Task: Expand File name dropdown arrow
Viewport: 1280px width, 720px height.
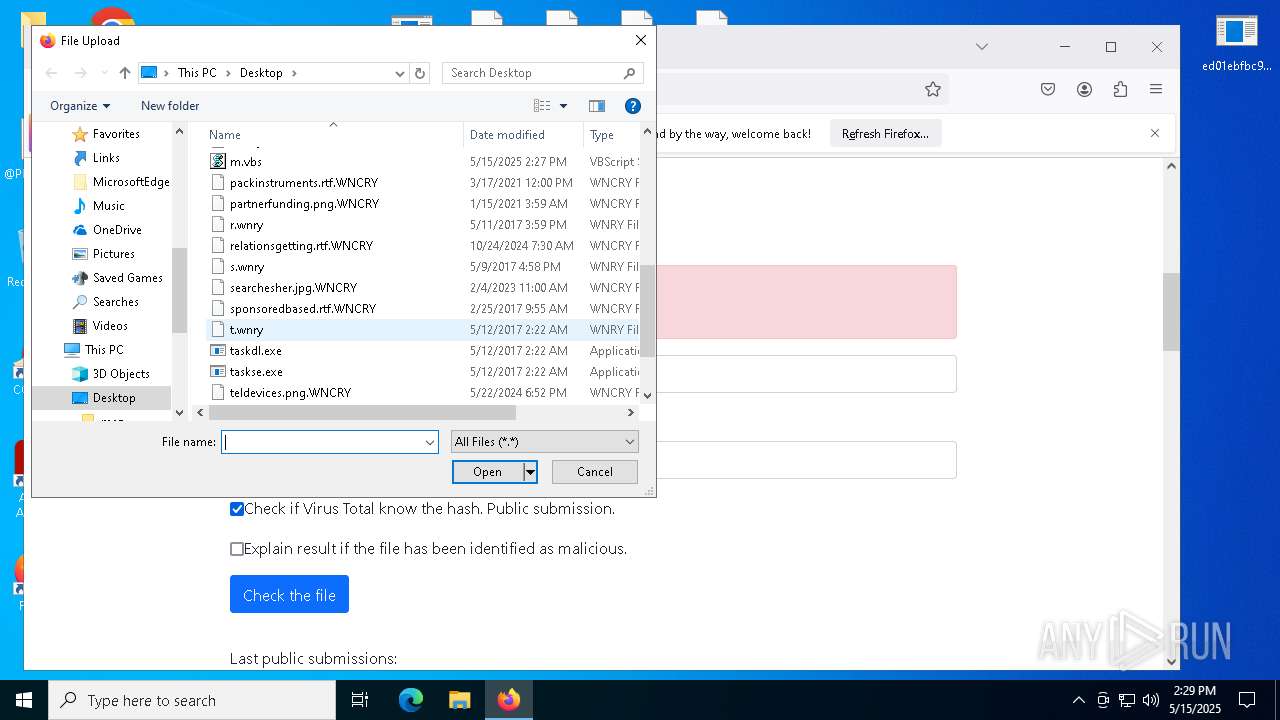Action: (x=430, y=442)
